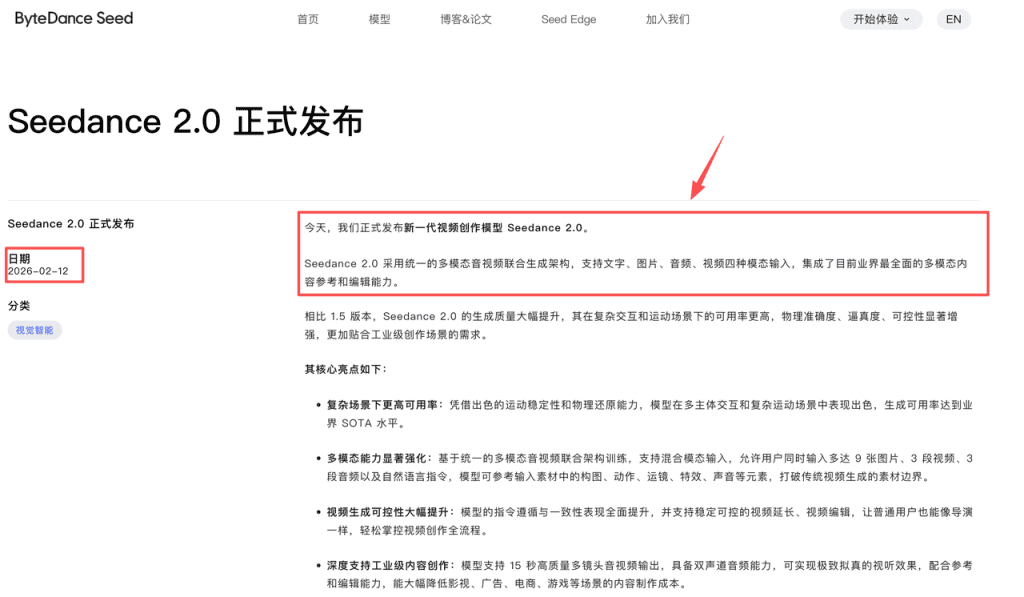Select the date text 2026-02-12

coord(38,271)
